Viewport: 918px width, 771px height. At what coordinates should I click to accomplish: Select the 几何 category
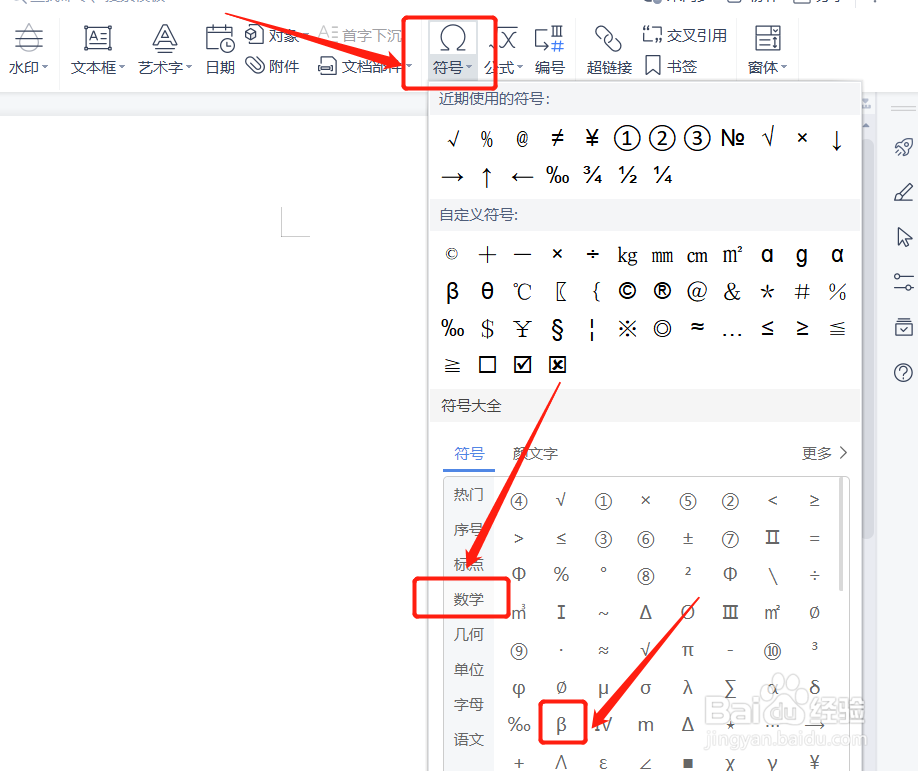coord(468,635)
